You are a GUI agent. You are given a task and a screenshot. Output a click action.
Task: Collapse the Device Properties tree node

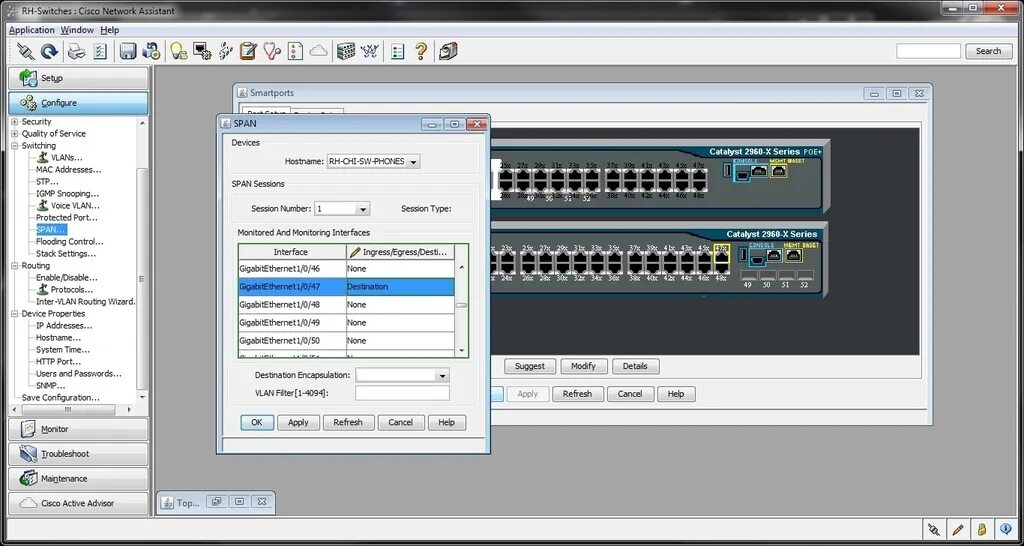click(x=15, y=314)
